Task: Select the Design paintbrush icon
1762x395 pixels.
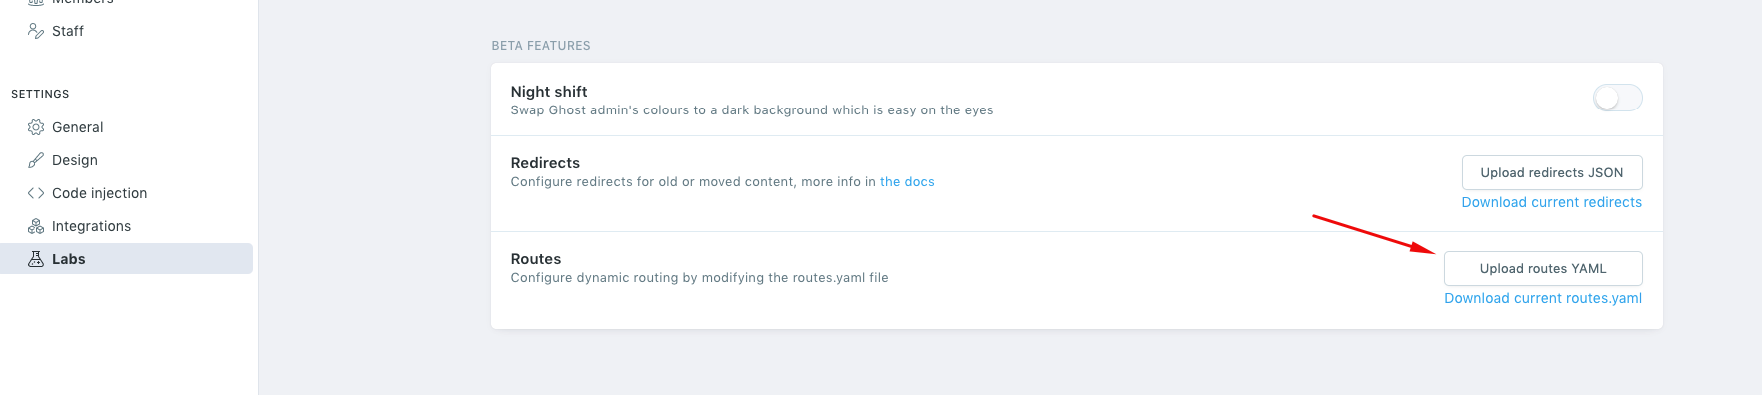Action: 36,160
